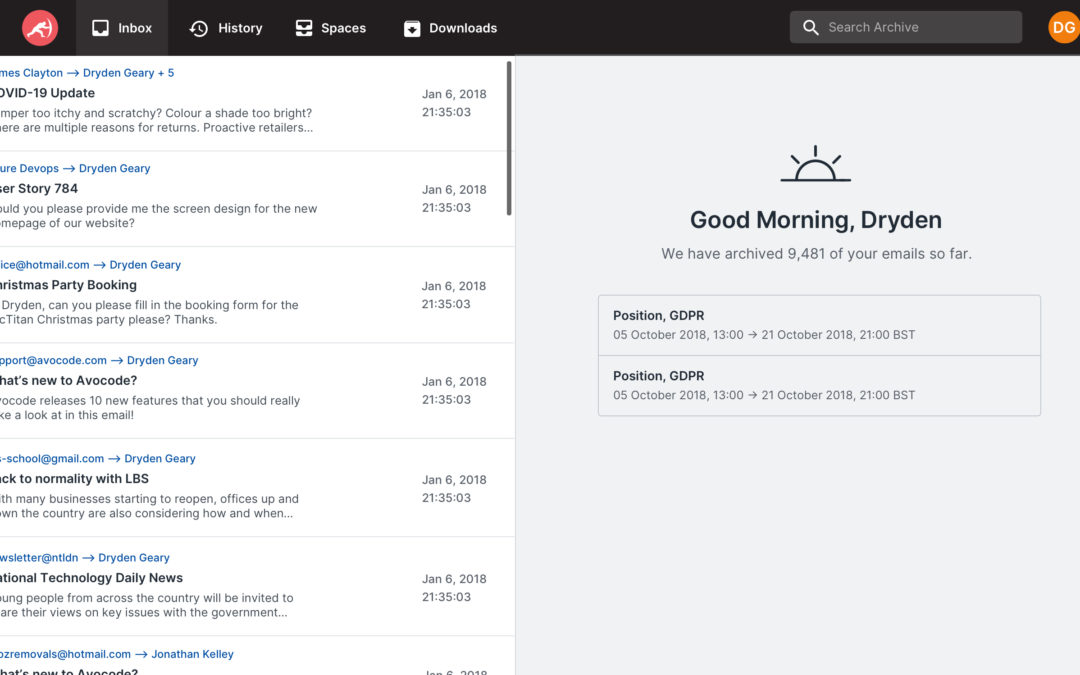Click the red app logo icon
Screen dimensions: 1080x675
tap(40, 28)
